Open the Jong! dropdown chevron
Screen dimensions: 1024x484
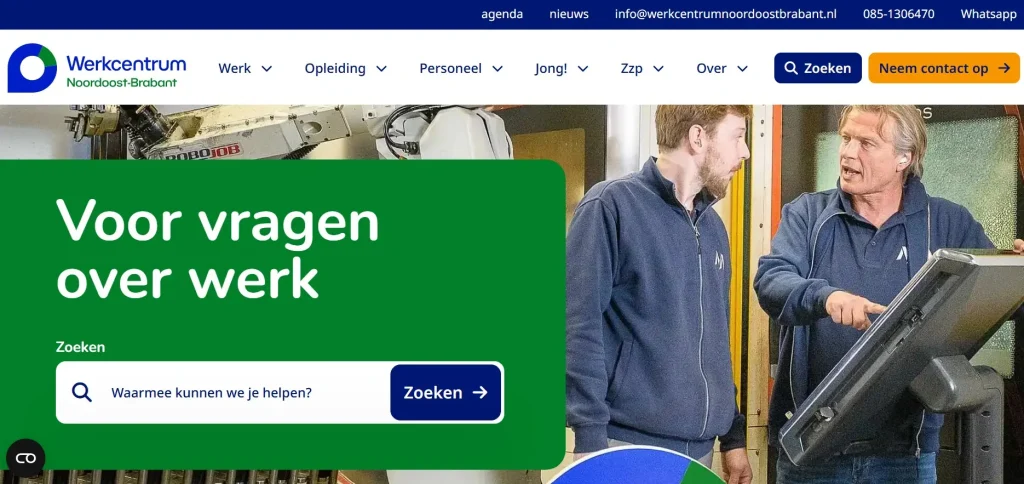click(x=583, y=69)
